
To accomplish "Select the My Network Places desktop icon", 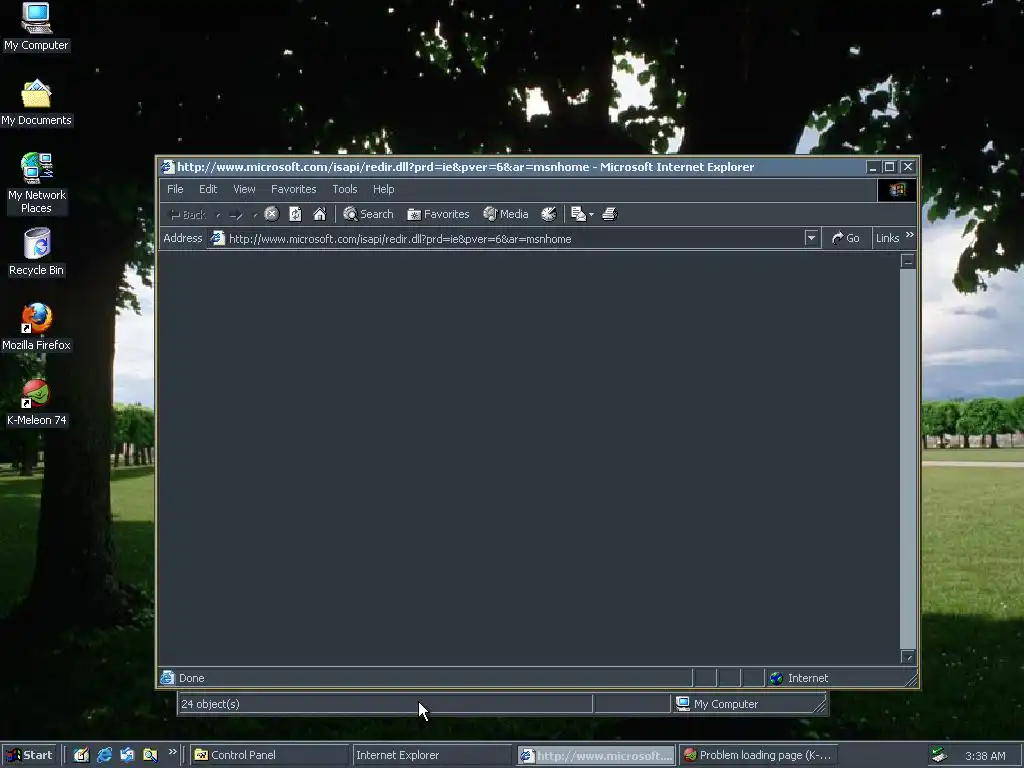I will point(36,184).
